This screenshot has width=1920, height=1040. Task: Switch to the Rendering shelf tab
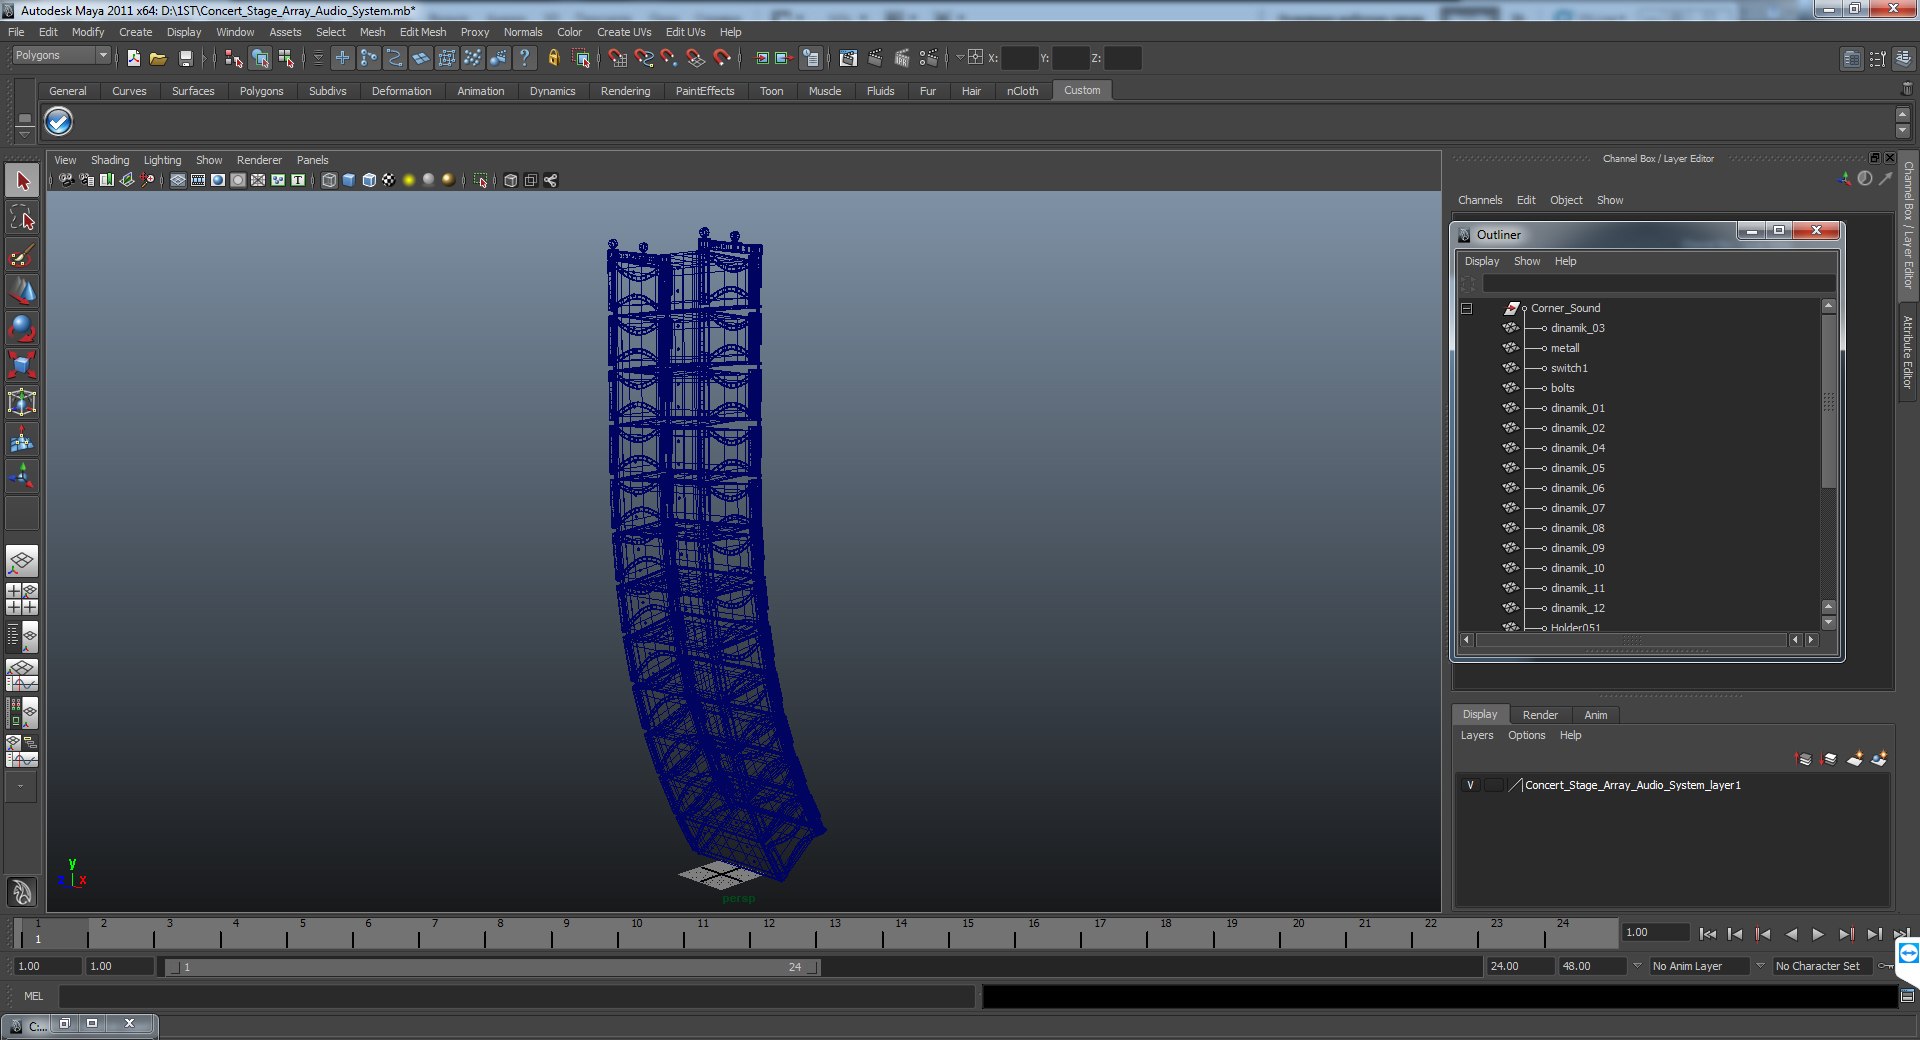click(x=625, y=91)
